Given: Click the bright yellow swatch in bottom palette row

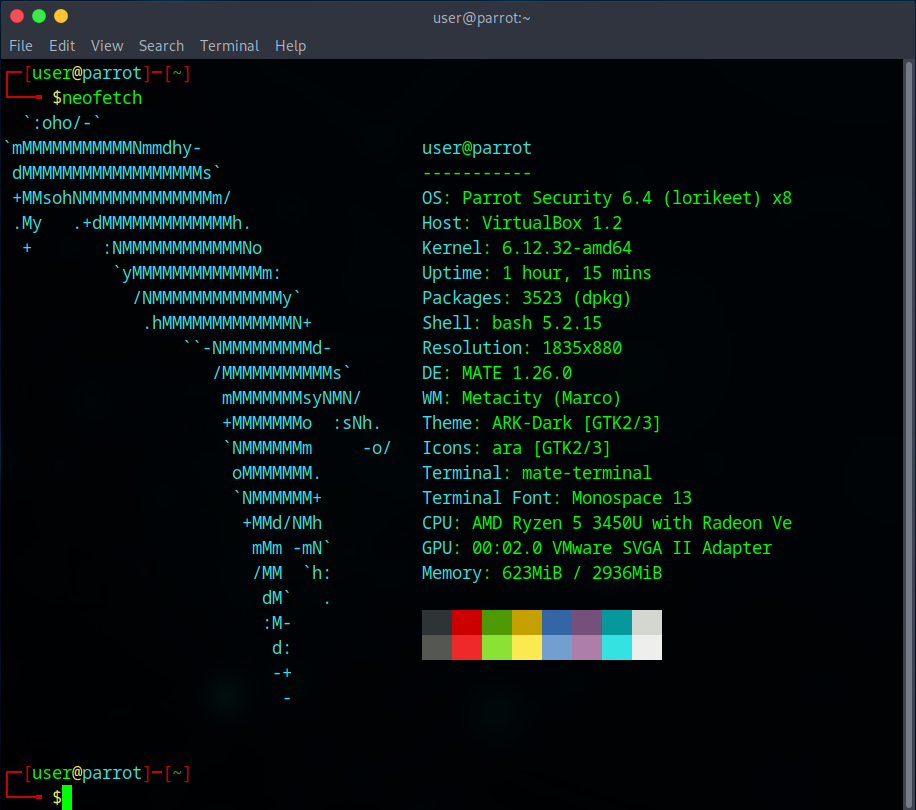Looking at the screenshot, I should pos(527,647).
